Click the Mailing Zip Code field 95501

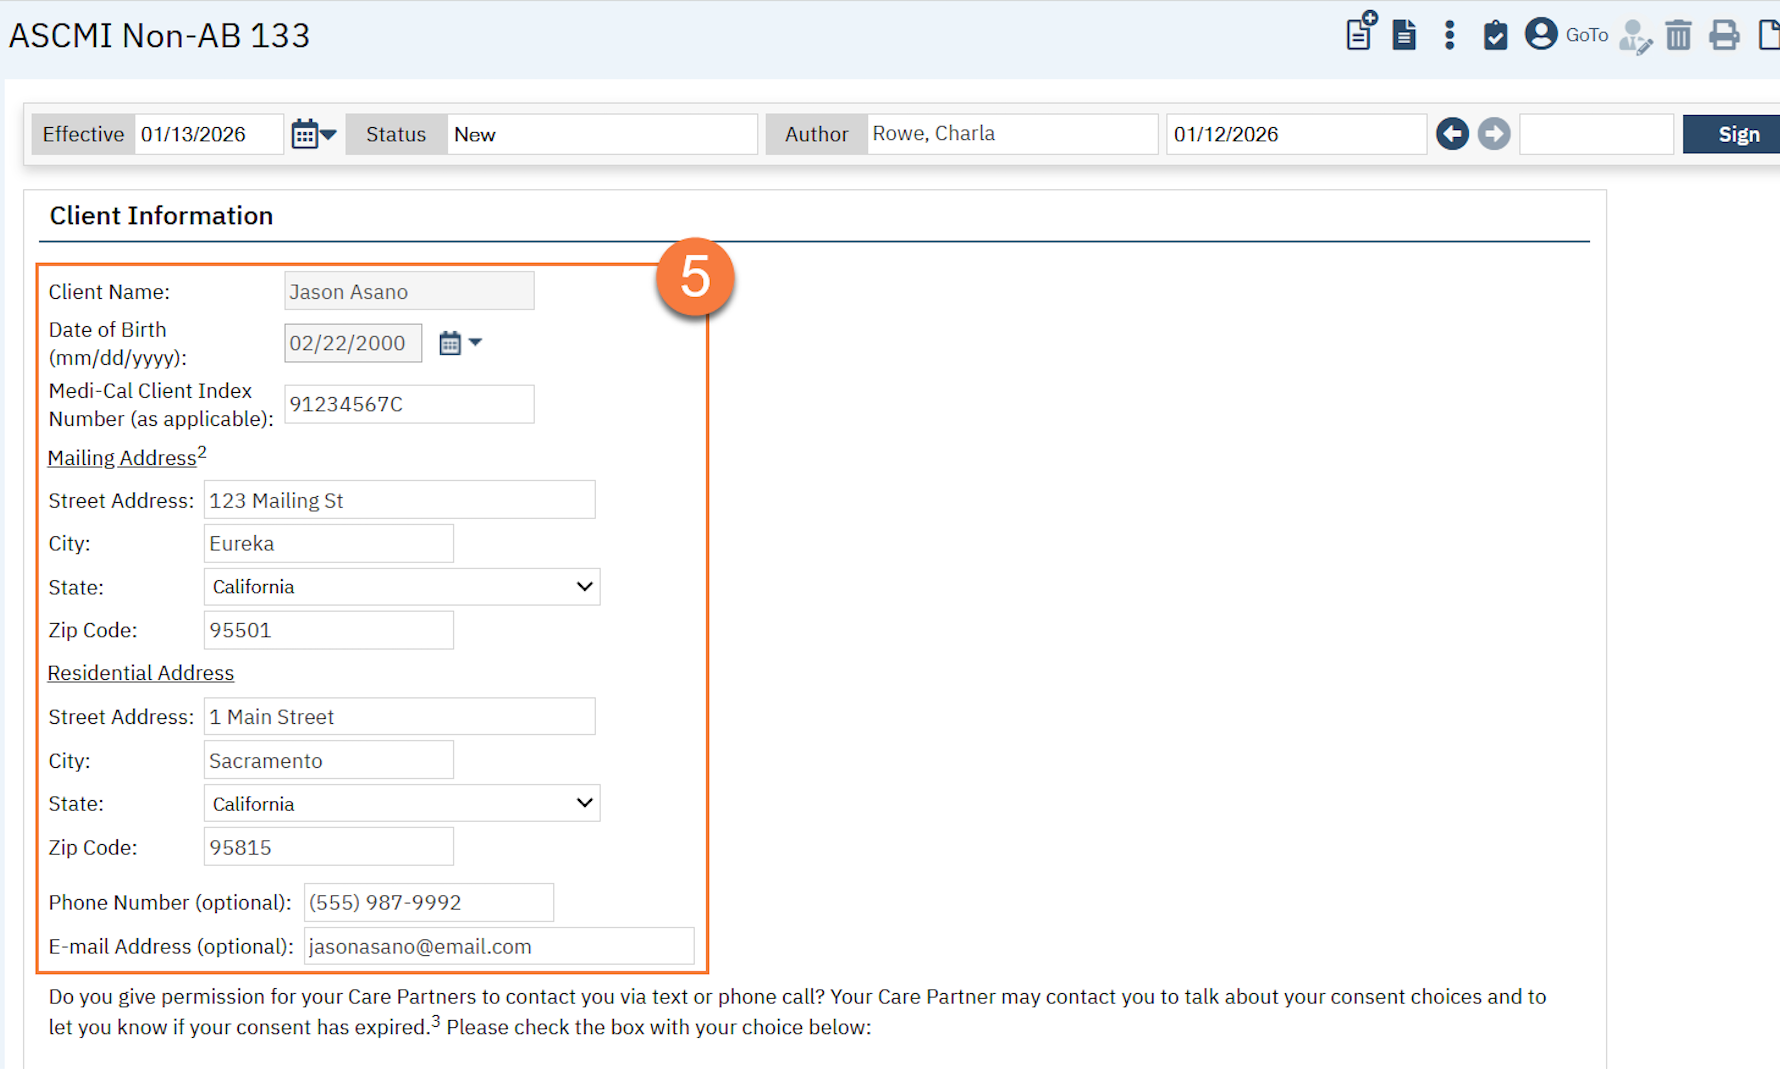click(x=328, y=631)
